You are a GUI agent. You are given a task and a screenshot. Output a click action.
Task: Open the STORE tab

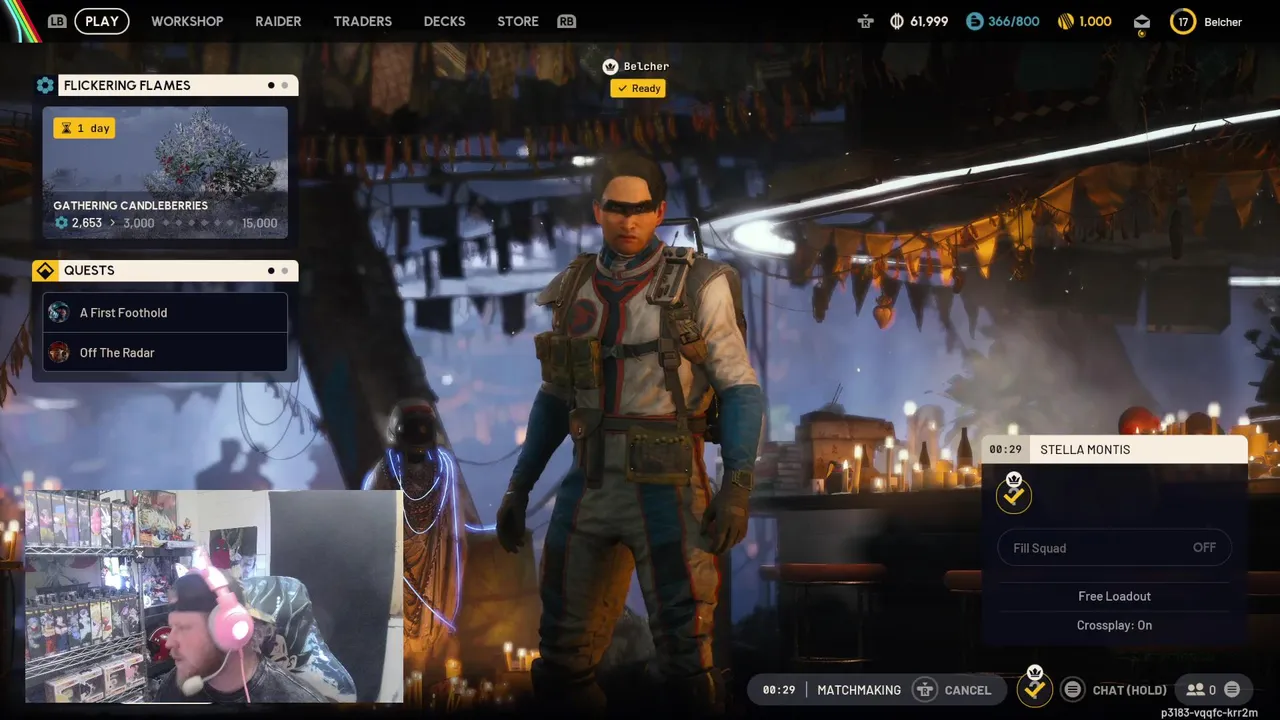point(518,21)
